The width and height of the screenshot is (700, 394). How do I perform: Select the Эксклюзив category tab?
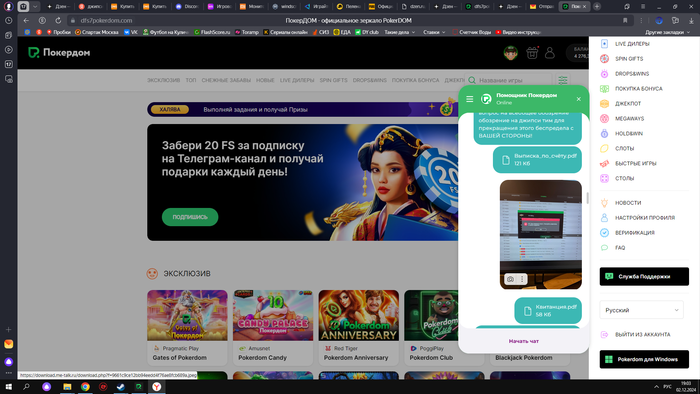163,80
